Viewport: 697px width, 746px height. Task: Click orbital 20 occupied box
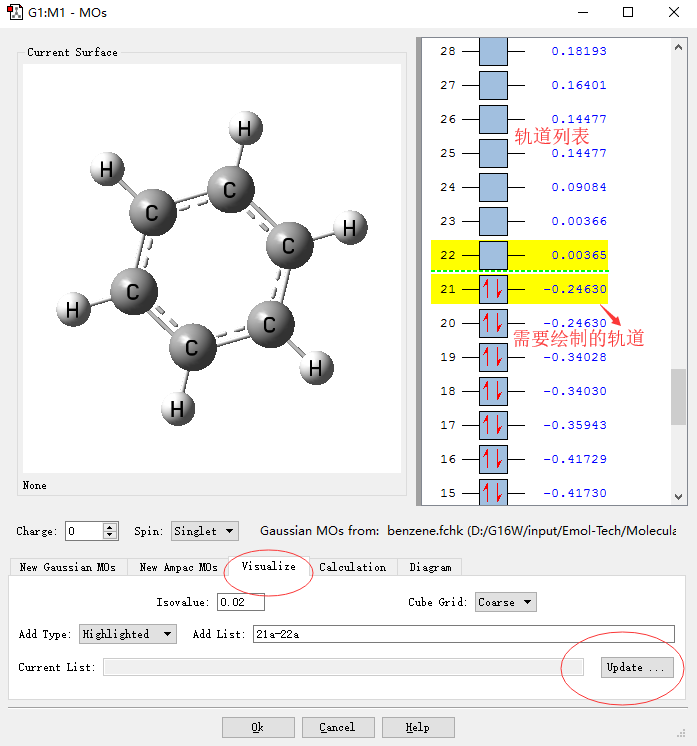pos(493,323)
